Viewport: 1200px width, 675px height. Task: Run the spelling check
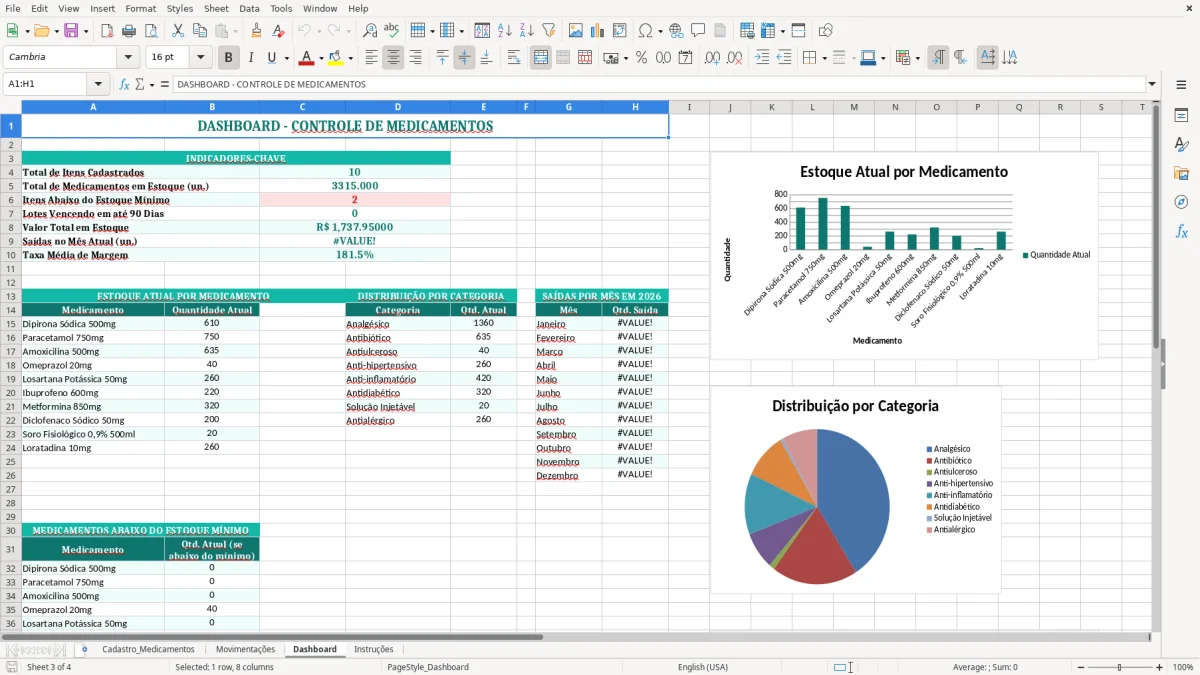point(392,31)
